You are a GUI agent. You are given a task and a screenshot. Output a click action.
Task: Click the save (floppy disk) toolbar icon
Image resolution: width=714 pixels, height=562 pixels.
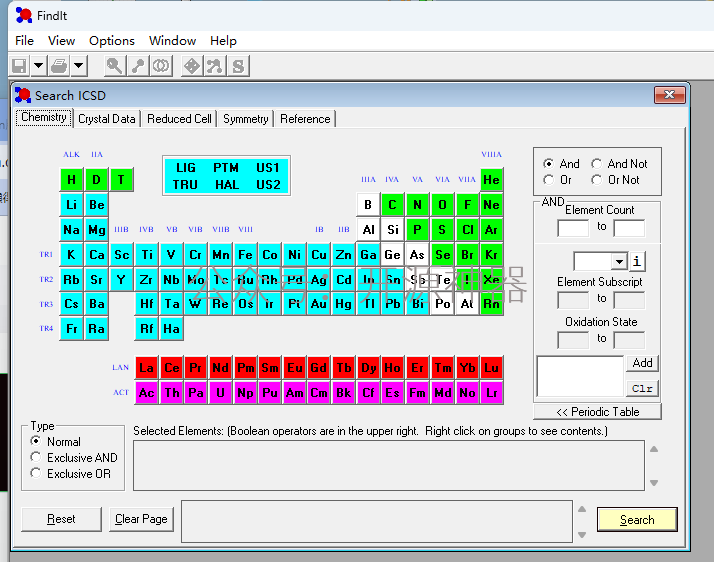coord(20,66)
